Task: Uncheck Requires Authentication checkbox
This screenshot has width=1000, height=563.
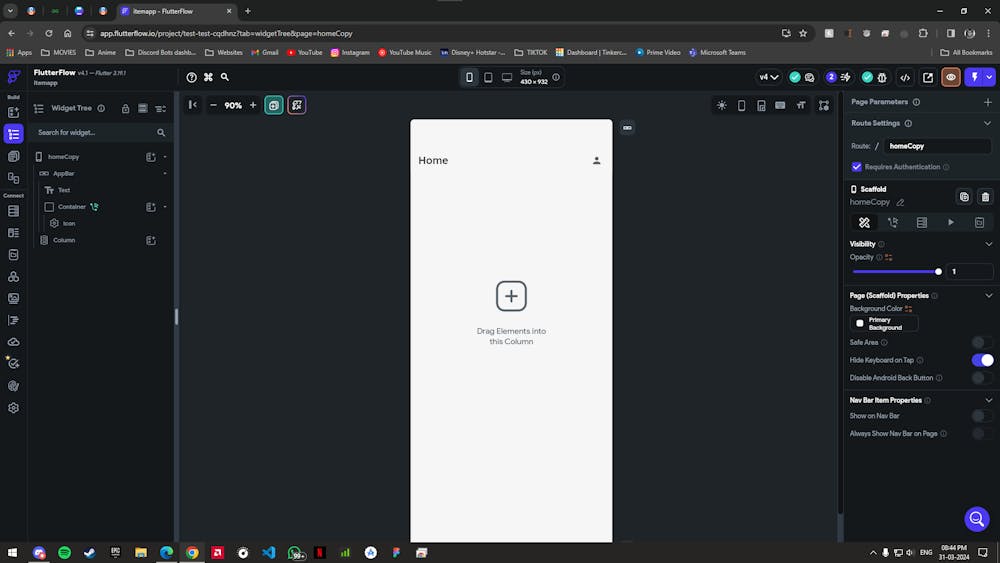Action: tap(857, 167)
